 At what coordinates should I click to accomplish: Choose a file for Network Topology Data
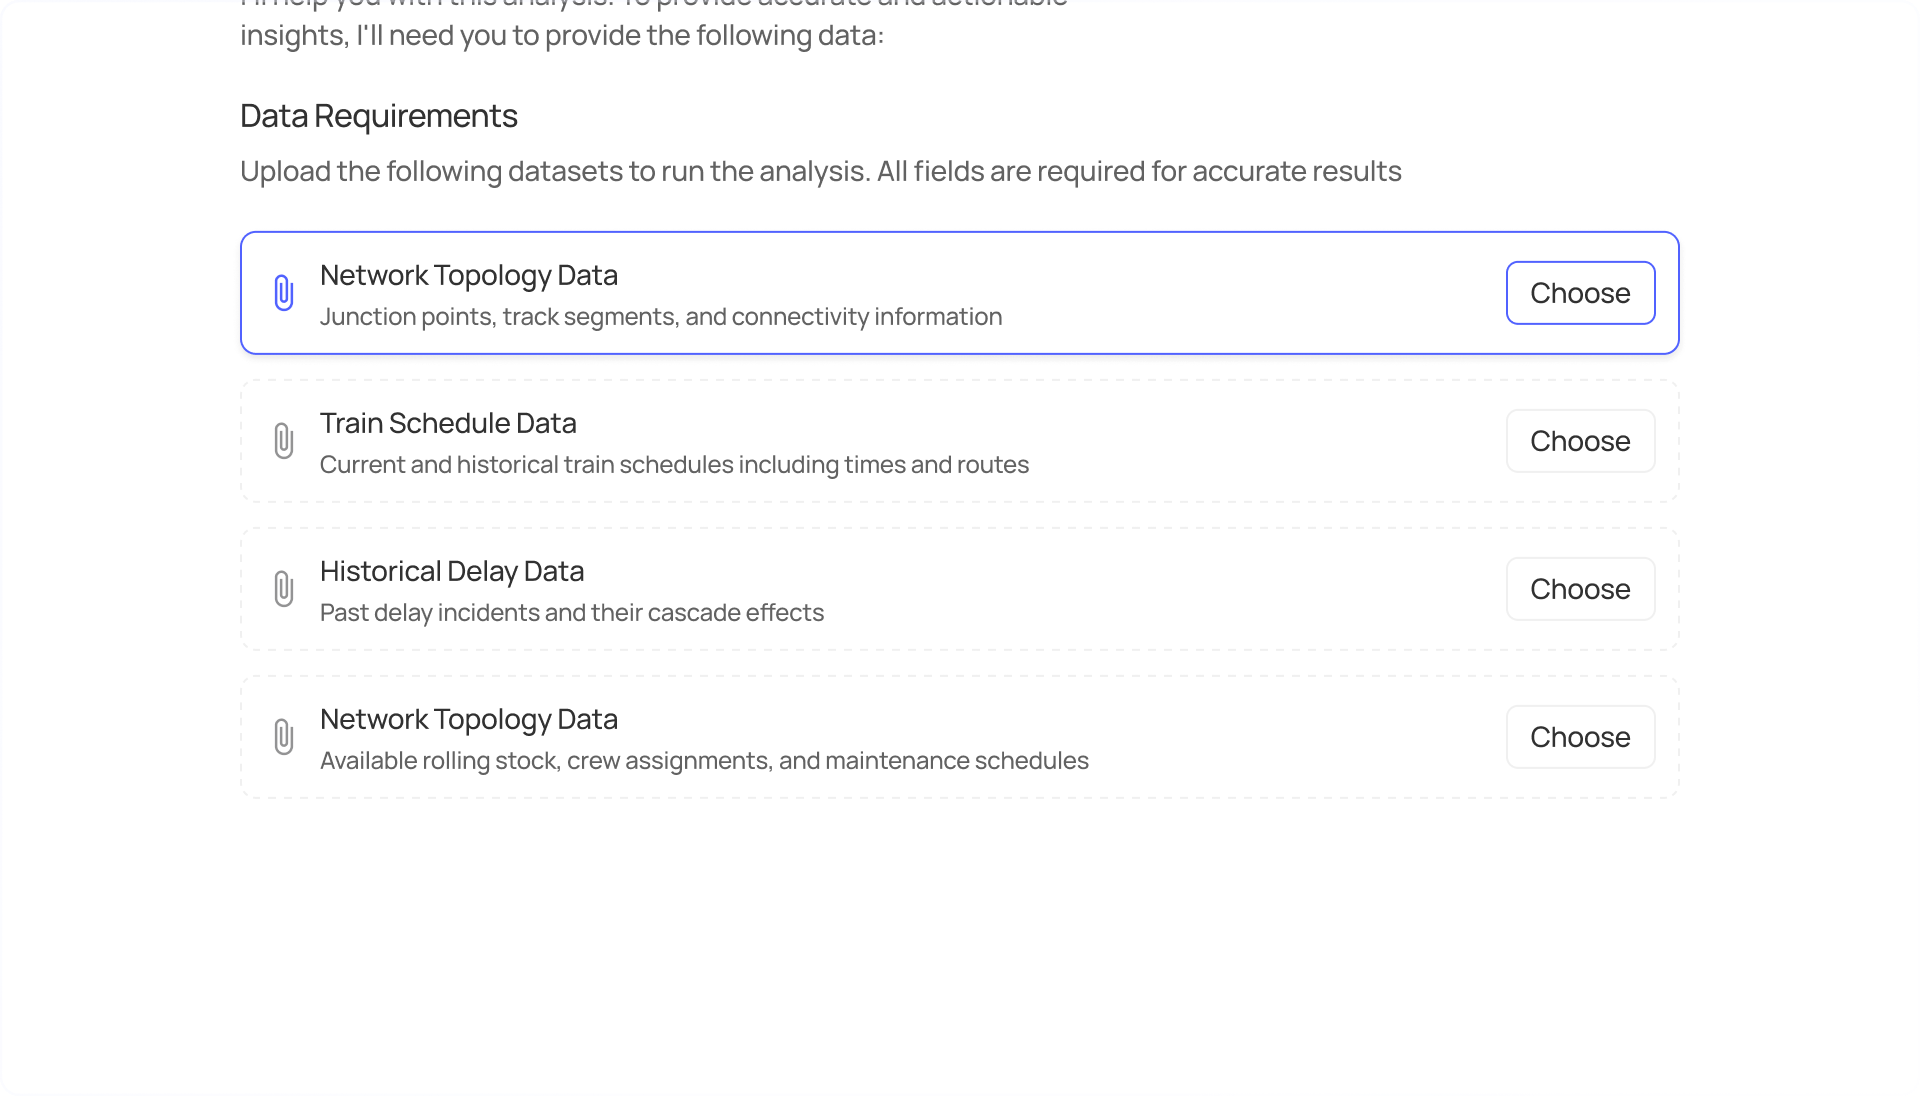click(x=1580, y=292)
